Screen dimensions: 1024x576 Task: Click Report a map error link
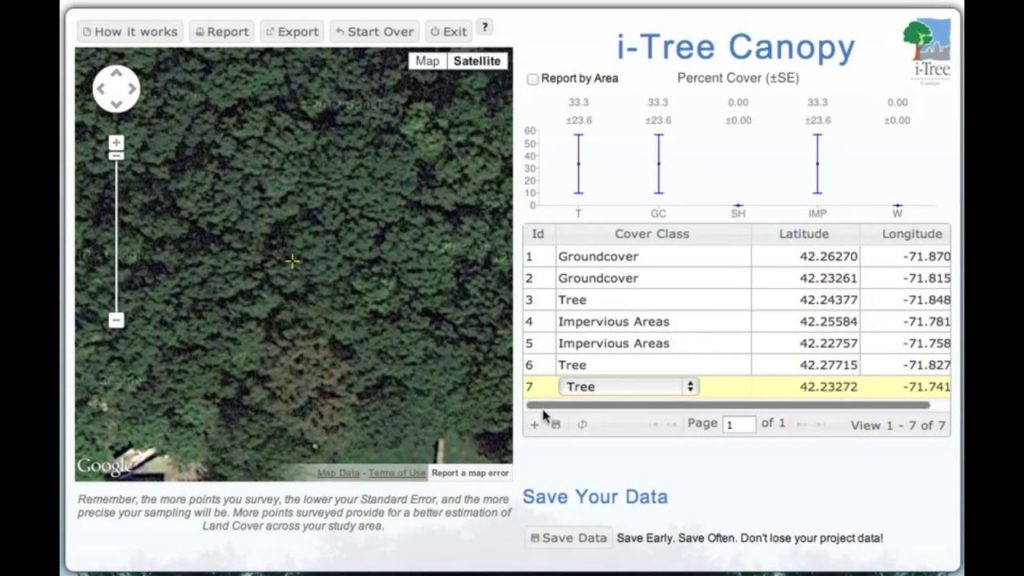[470, 473]
